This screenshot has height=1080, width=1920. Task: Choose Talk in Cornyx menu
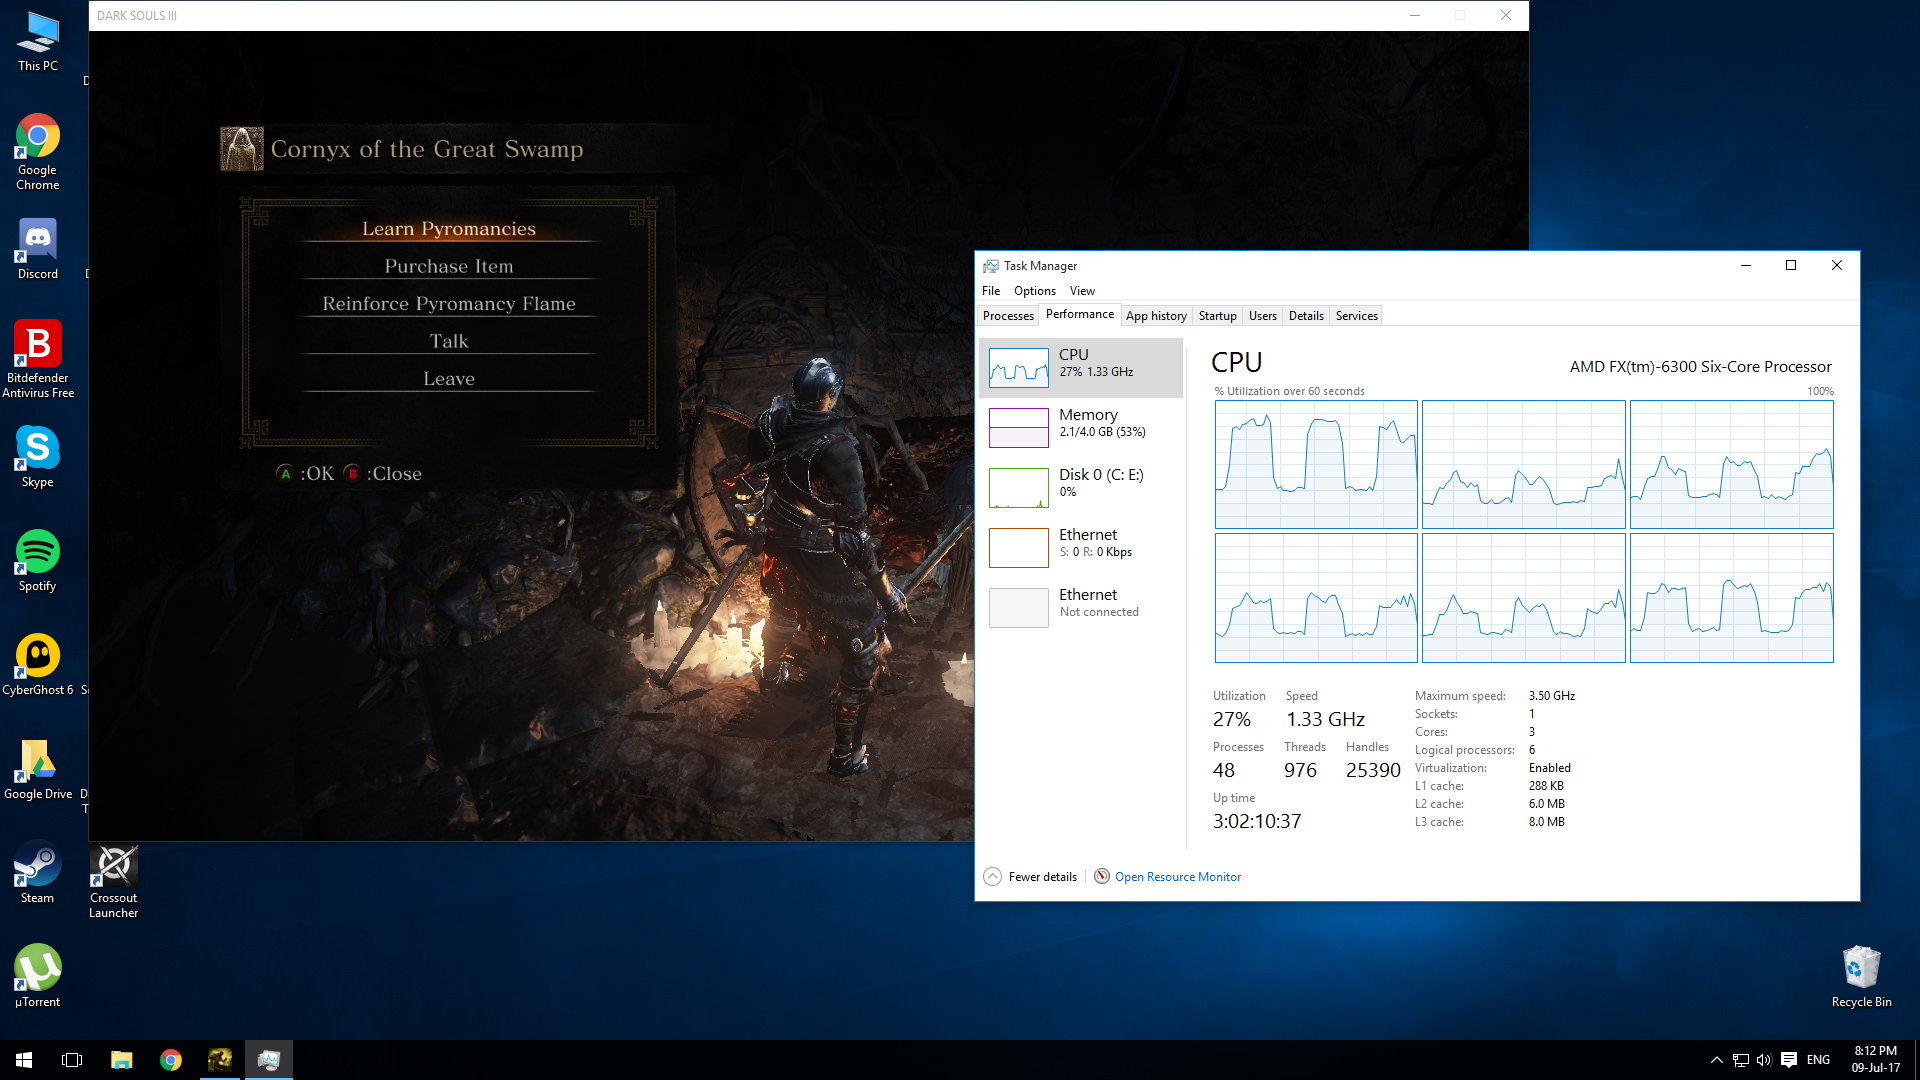point(449,342)
